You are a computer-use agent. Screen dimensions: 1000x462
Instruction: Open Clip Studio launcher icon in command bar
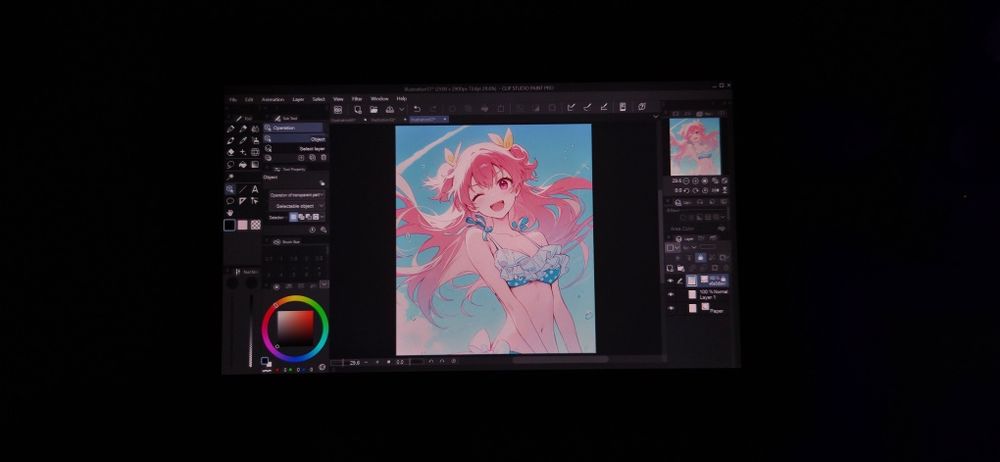[x=338, y=109]
